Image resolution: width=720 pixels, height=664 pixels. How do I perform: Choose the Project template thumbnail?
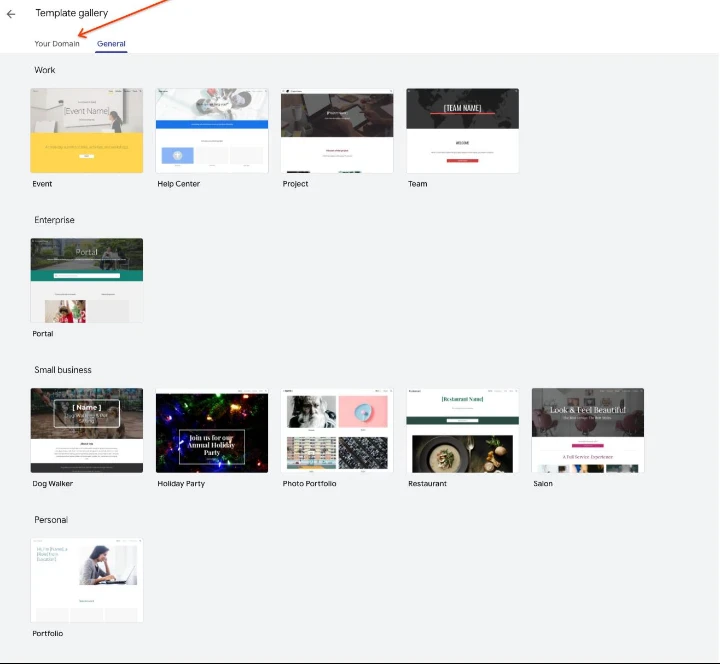[x=337, y=130]
